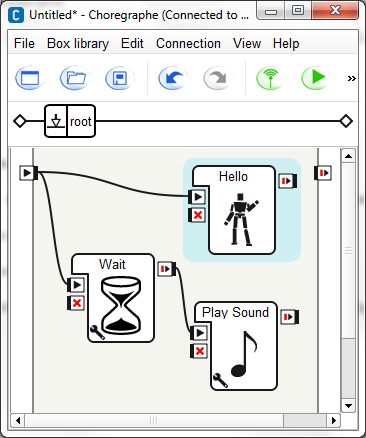366x438 pixels.
Task: Open Wait box parameters wrench icon
Action: 97,332
